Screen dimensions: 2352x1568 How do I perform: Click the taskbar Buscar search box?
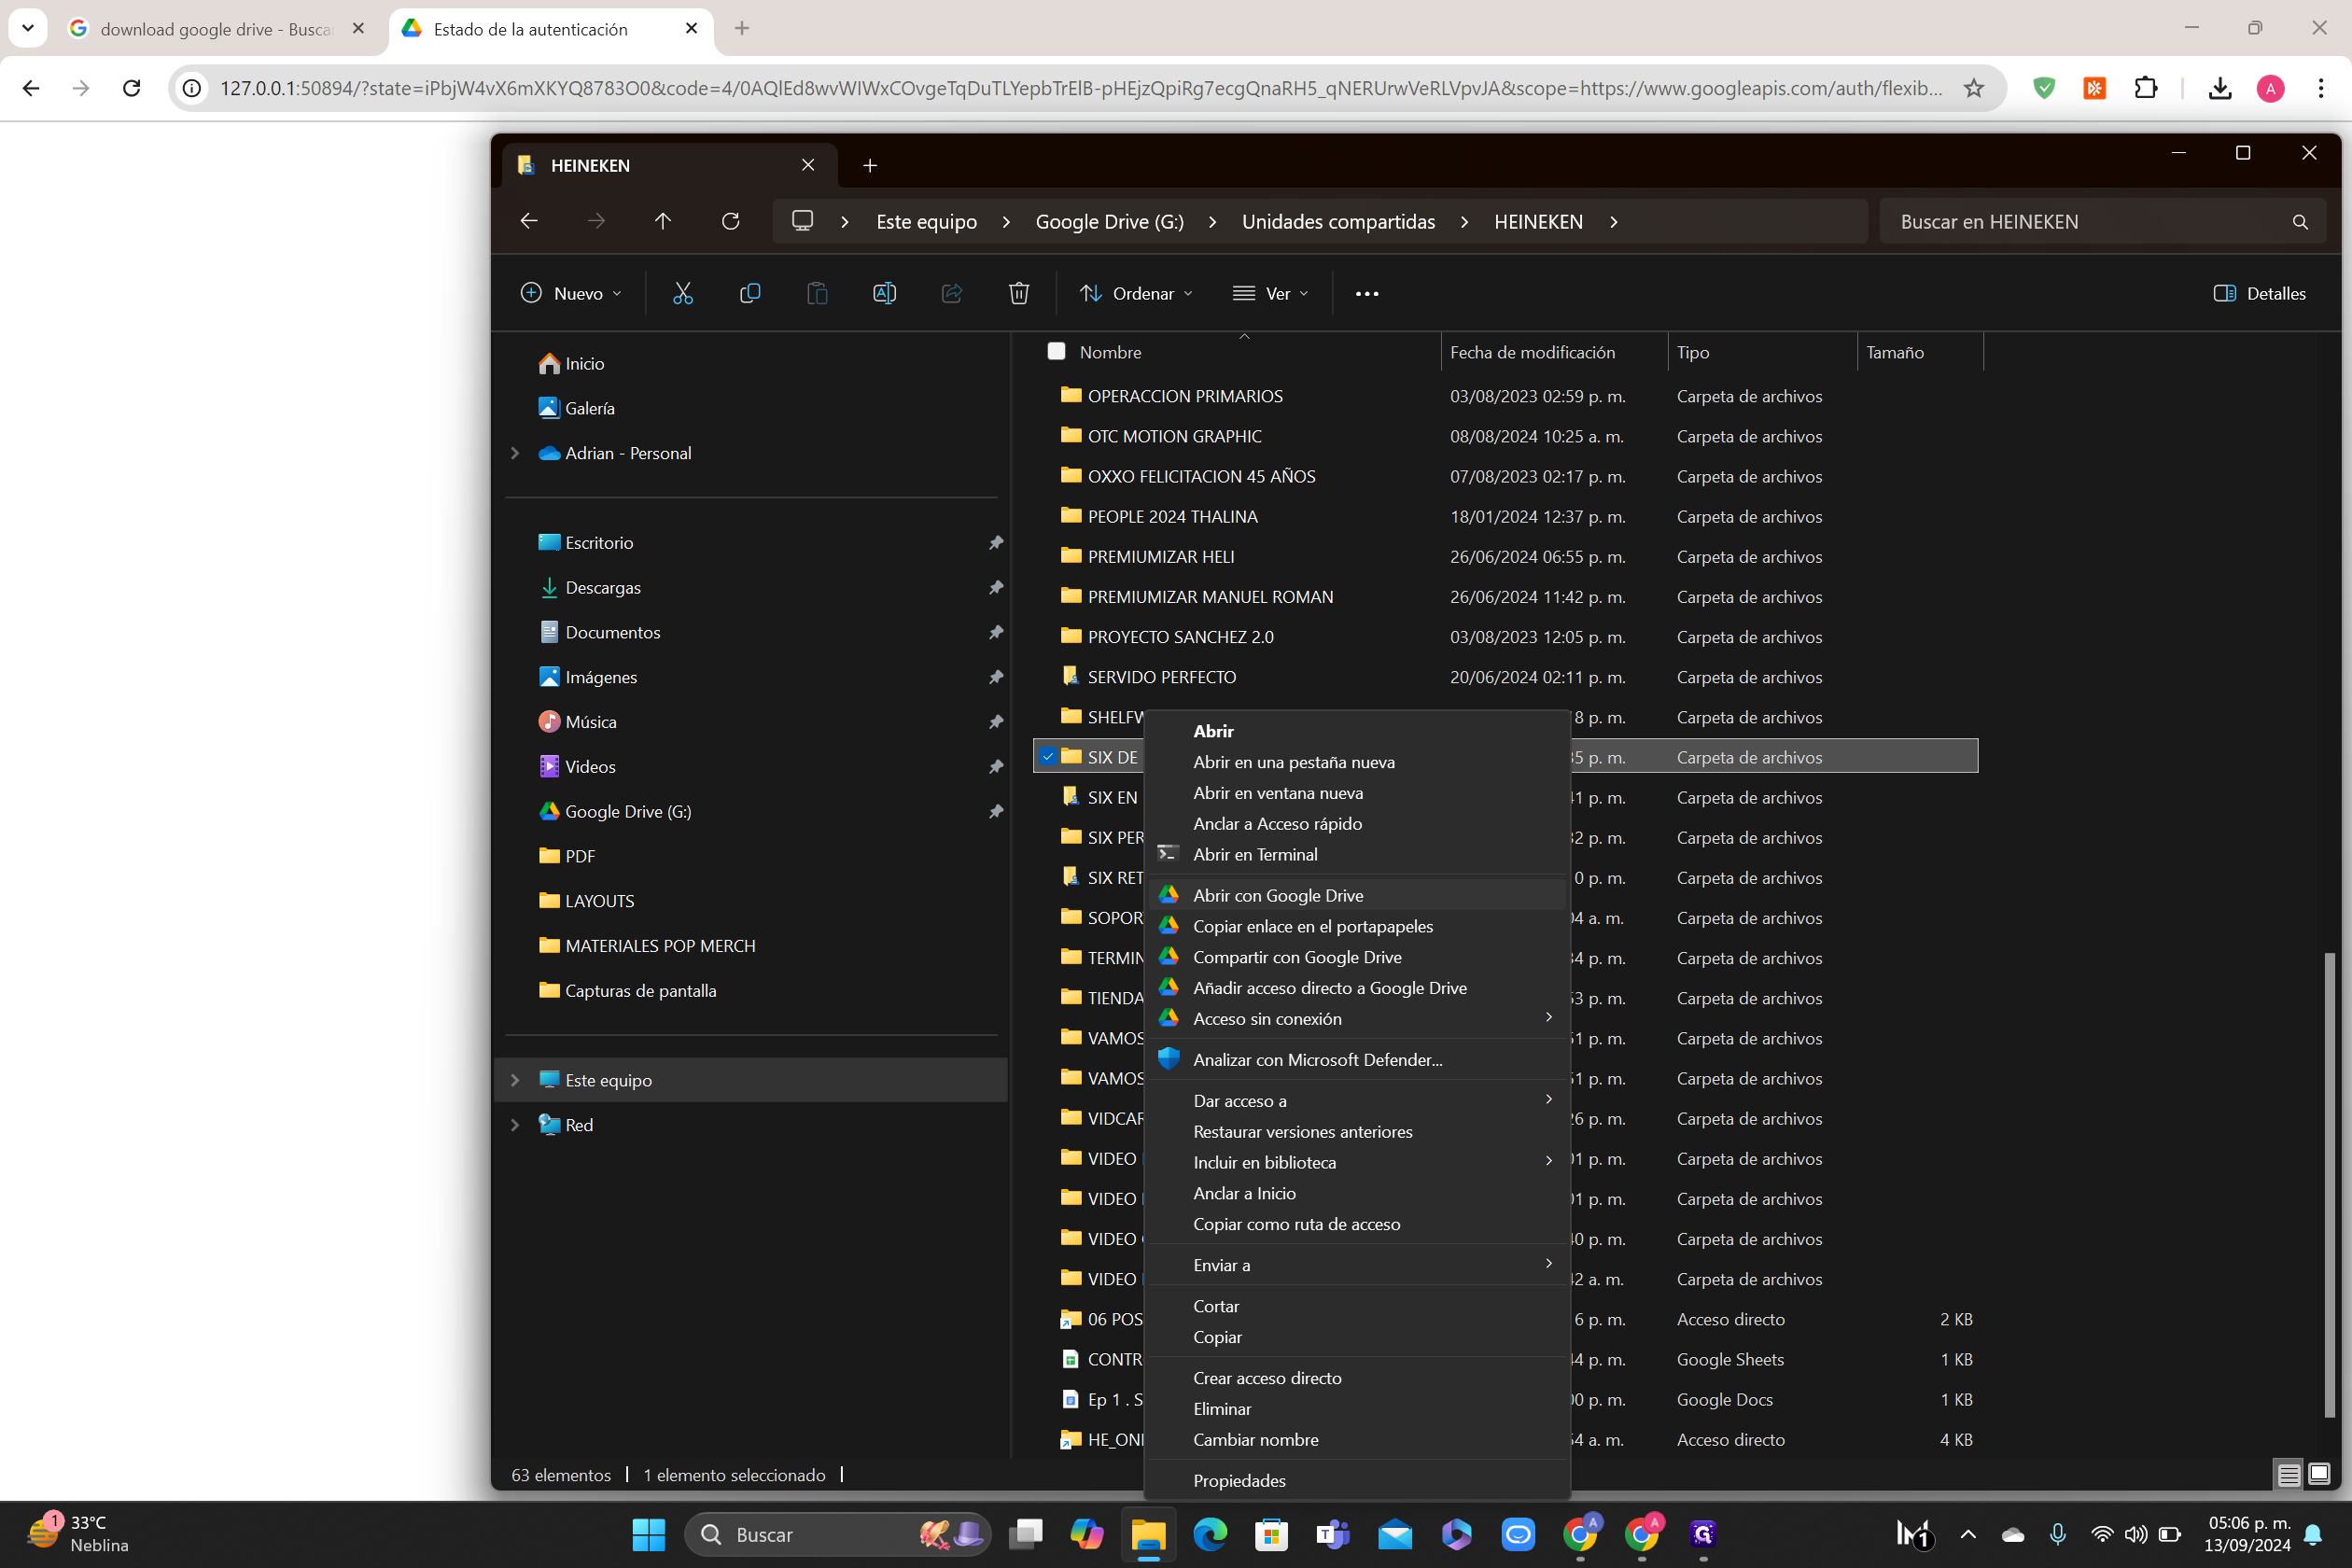click(837, 1534)
